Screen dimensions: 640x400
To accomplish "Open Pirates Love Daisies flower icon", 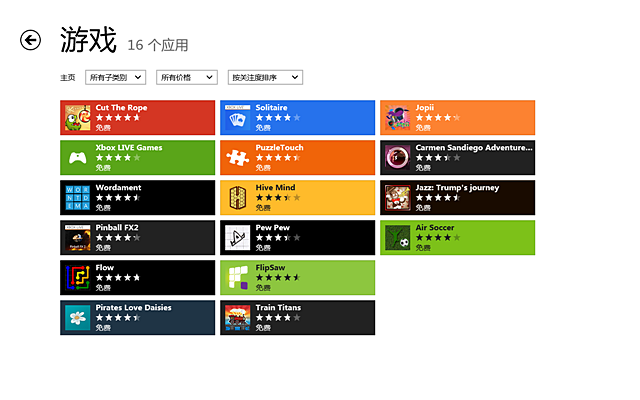I will tap(78, 318).
